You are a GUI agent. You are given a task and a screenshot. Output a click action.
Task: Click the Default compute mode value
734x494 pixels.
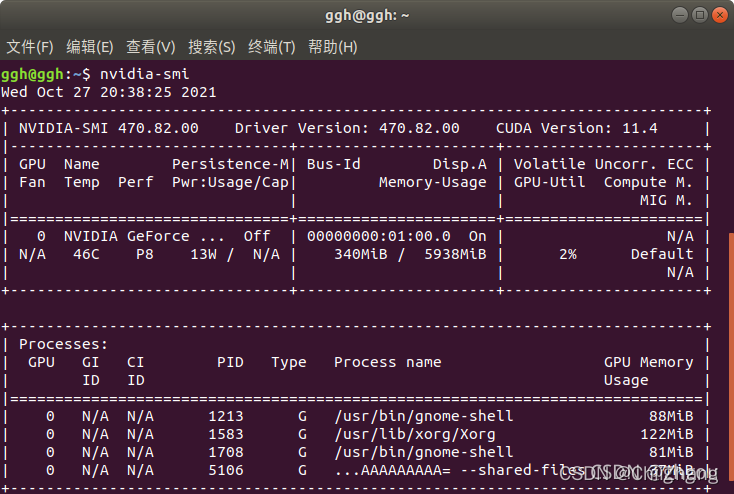click(x=662, y=254)
